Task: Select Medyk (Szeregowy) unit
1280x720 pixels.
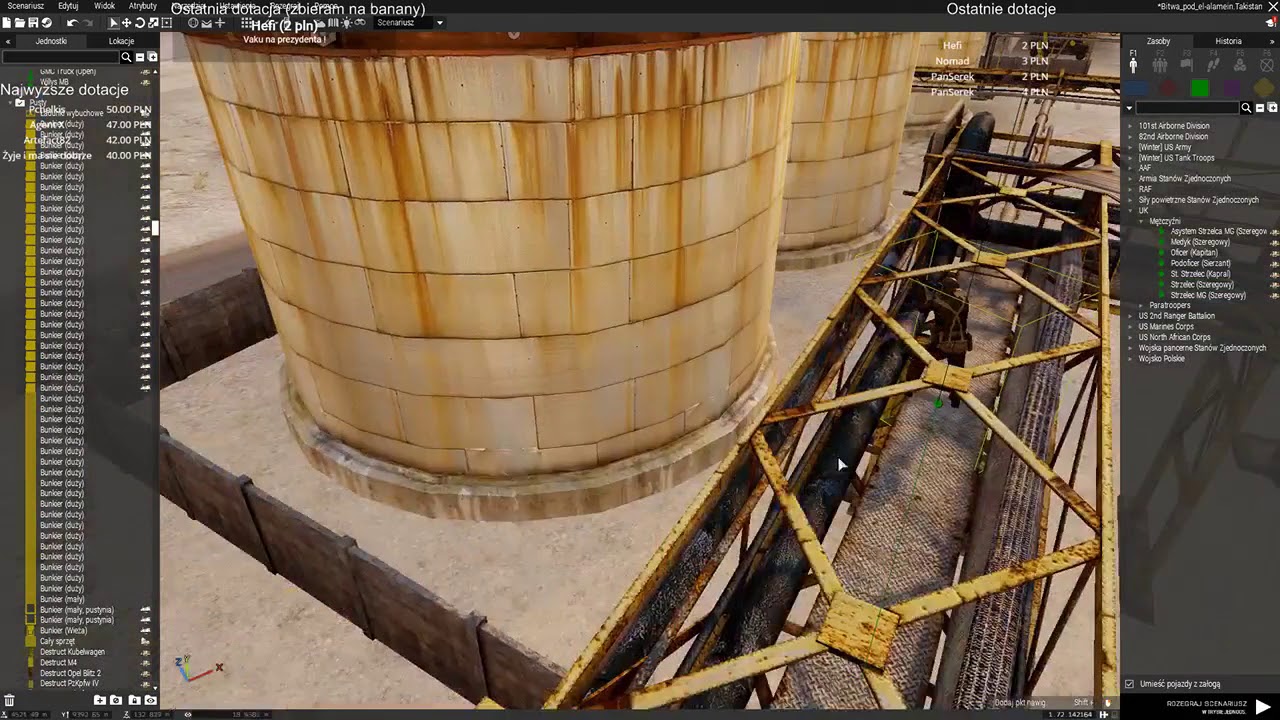Action: (1199, 242)
